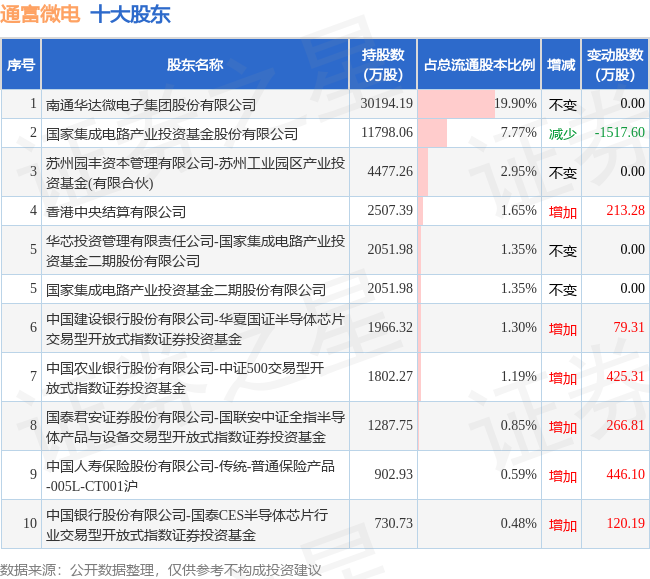Click the change value 120.19

point(626,523)
